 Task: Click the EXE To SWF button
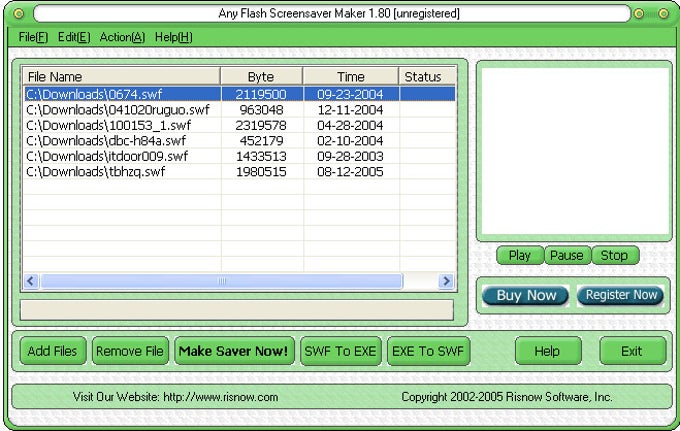click(428, 351)
